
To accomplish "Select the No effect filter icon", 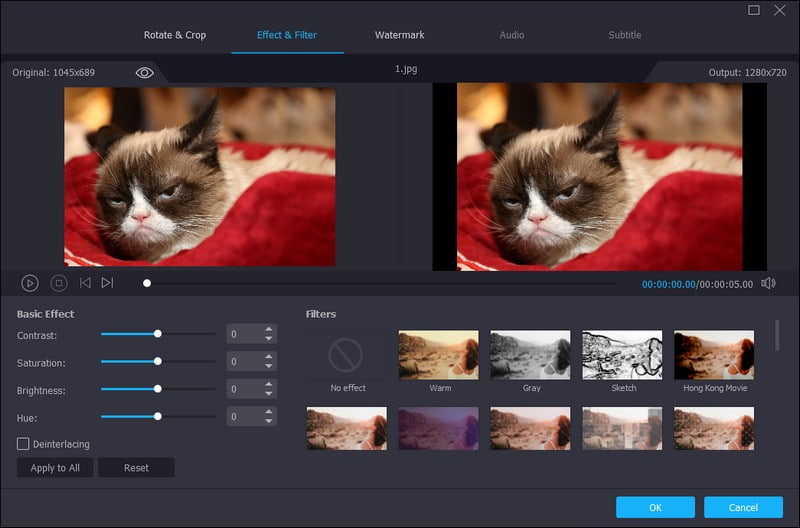I will click(x=347, y=355).
